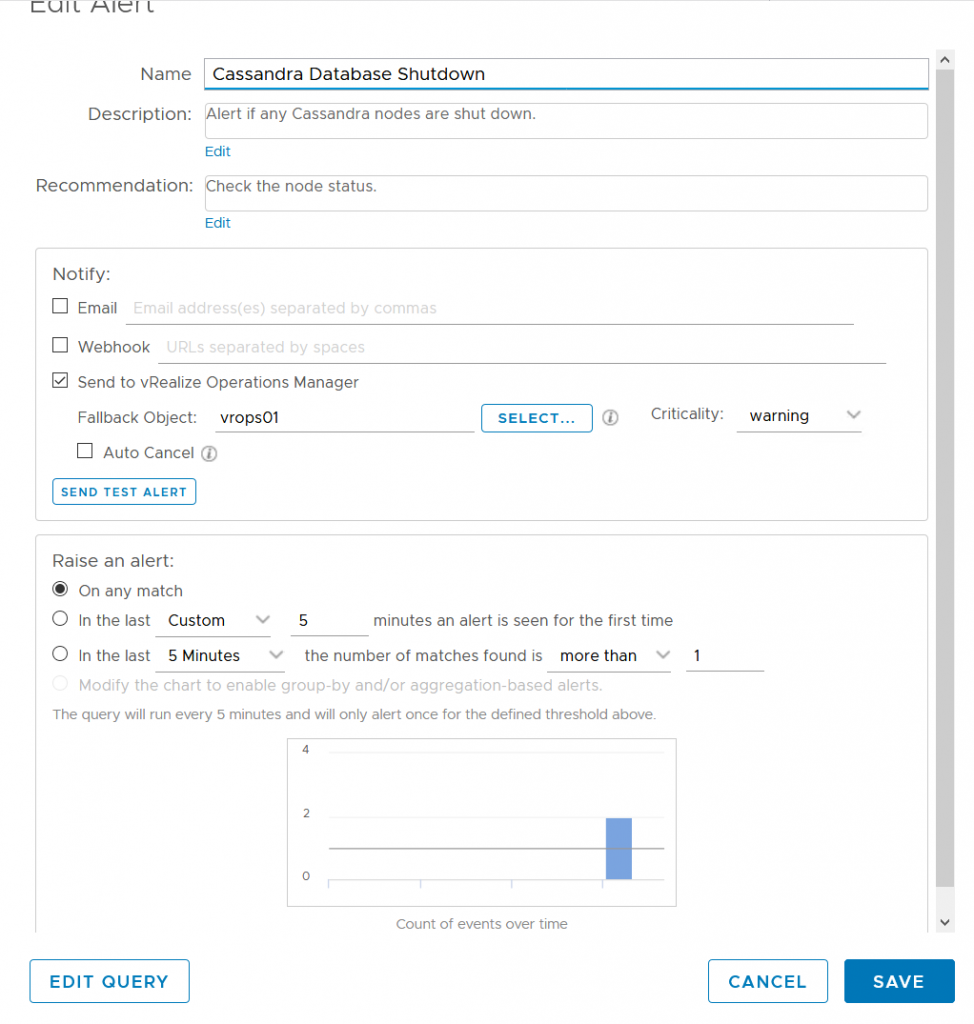Click the alert Name input field
The width and height of the screenshot is (974, 1024).
tap(565, 74)
